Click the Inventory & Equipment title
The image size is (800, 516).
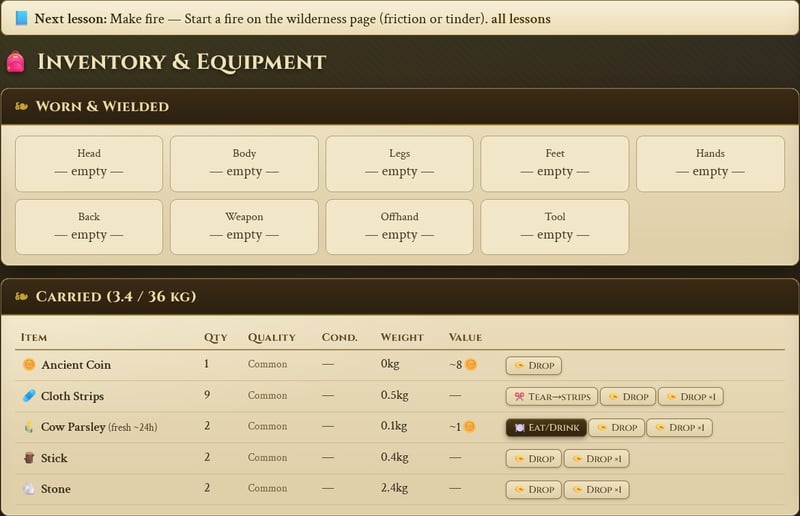click(182, 62)
